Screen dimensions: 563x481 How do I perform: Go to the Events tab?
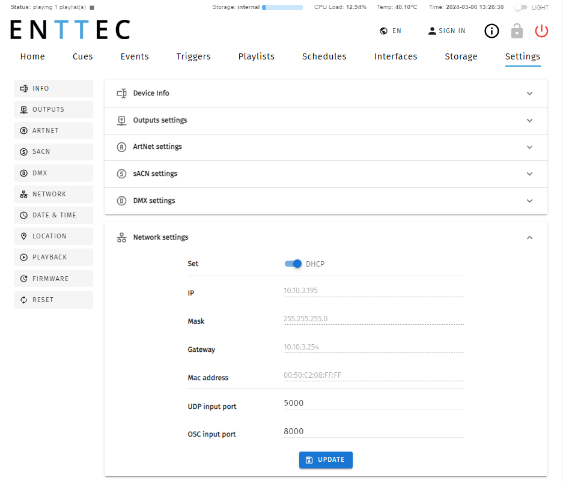(134, 56)
